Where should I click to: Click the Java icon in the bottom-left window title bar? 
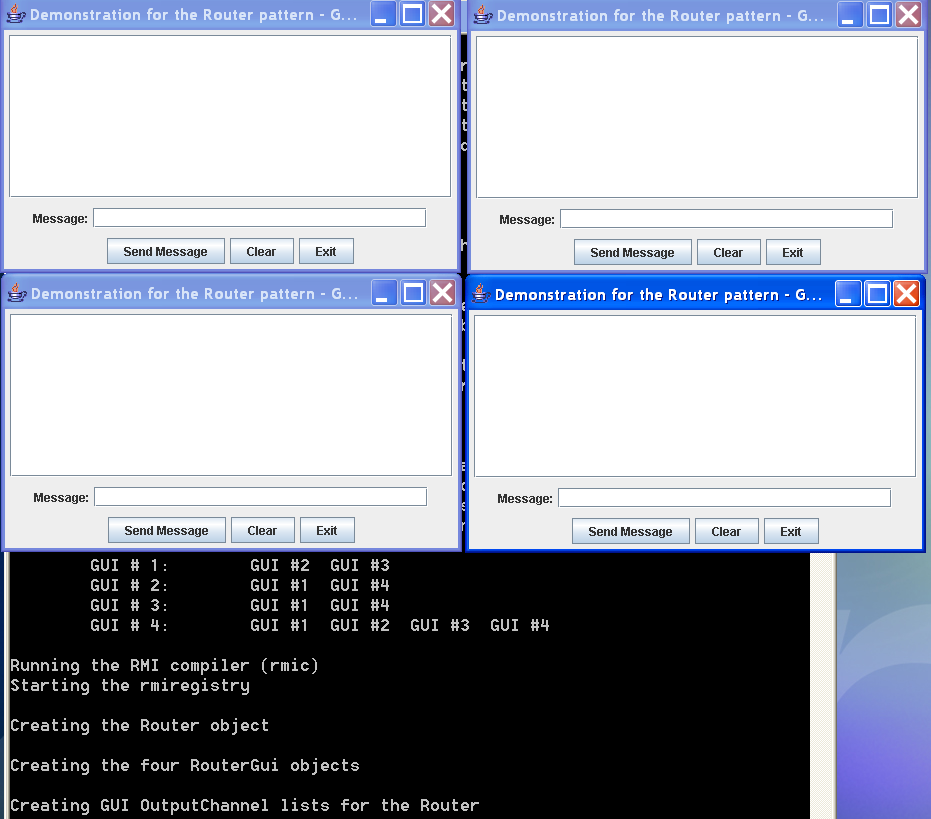point(17,293)
